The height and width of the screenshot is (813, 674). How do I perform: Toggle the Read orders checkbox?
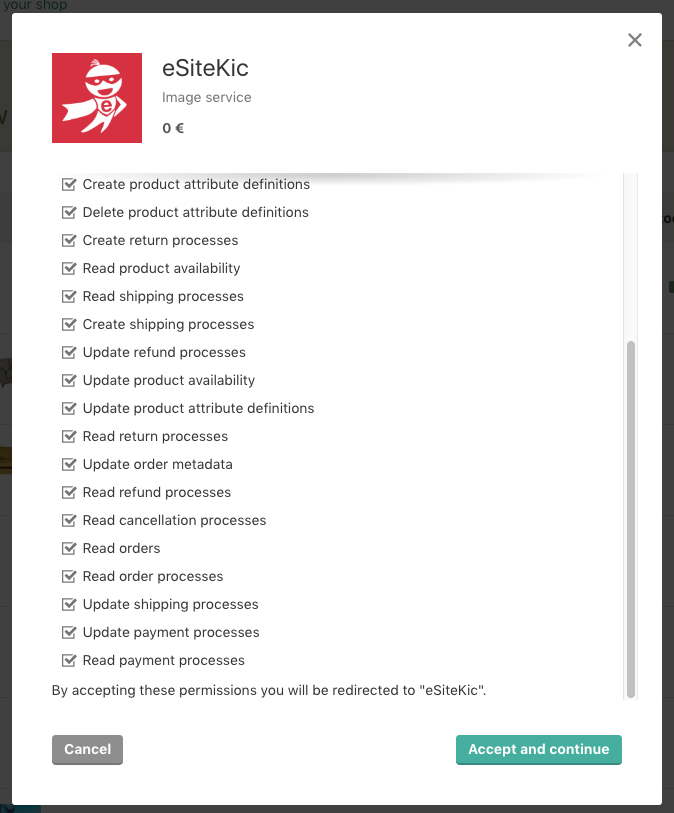[x=69, y=548]
